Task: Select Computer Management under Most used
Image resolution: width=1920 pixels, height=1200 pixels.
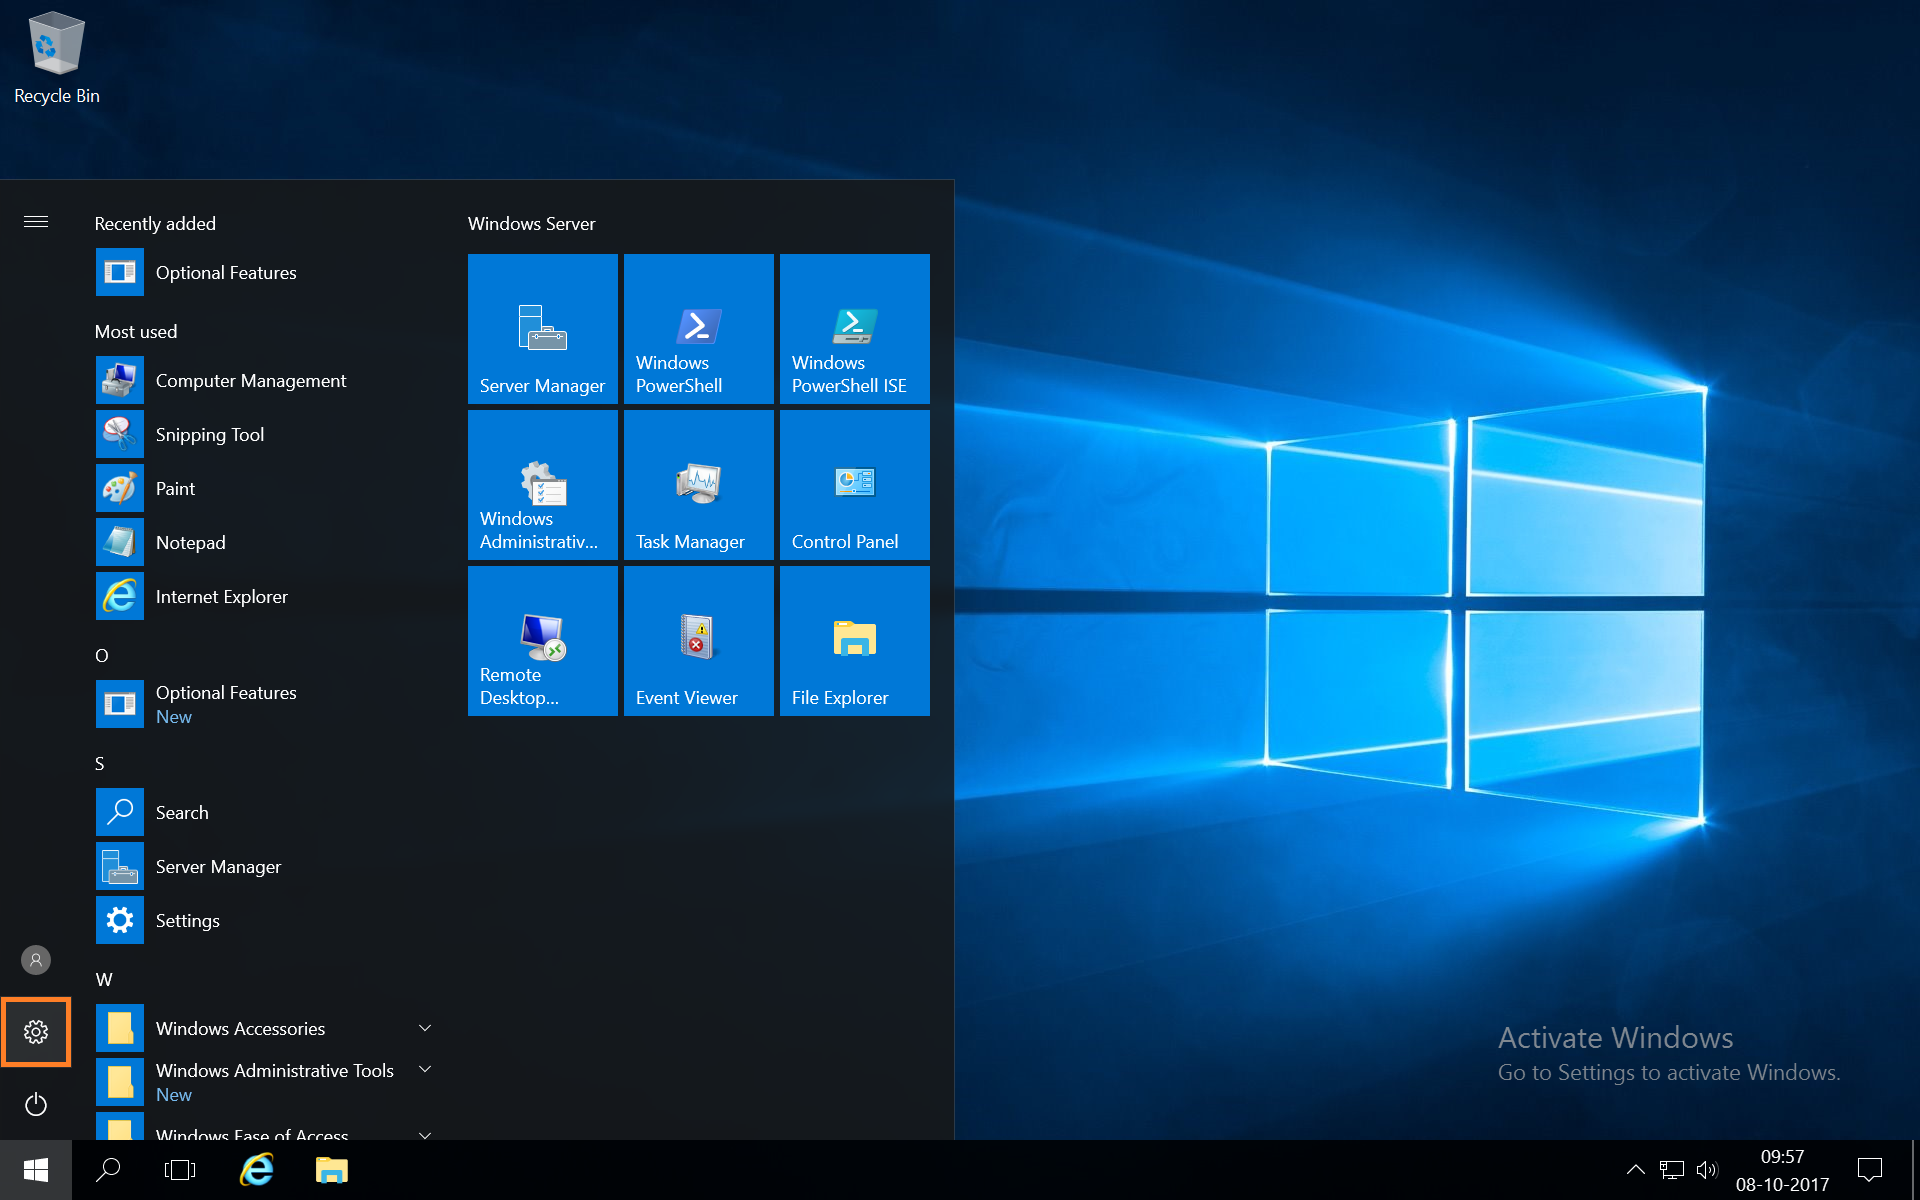Action: [250, 380]
